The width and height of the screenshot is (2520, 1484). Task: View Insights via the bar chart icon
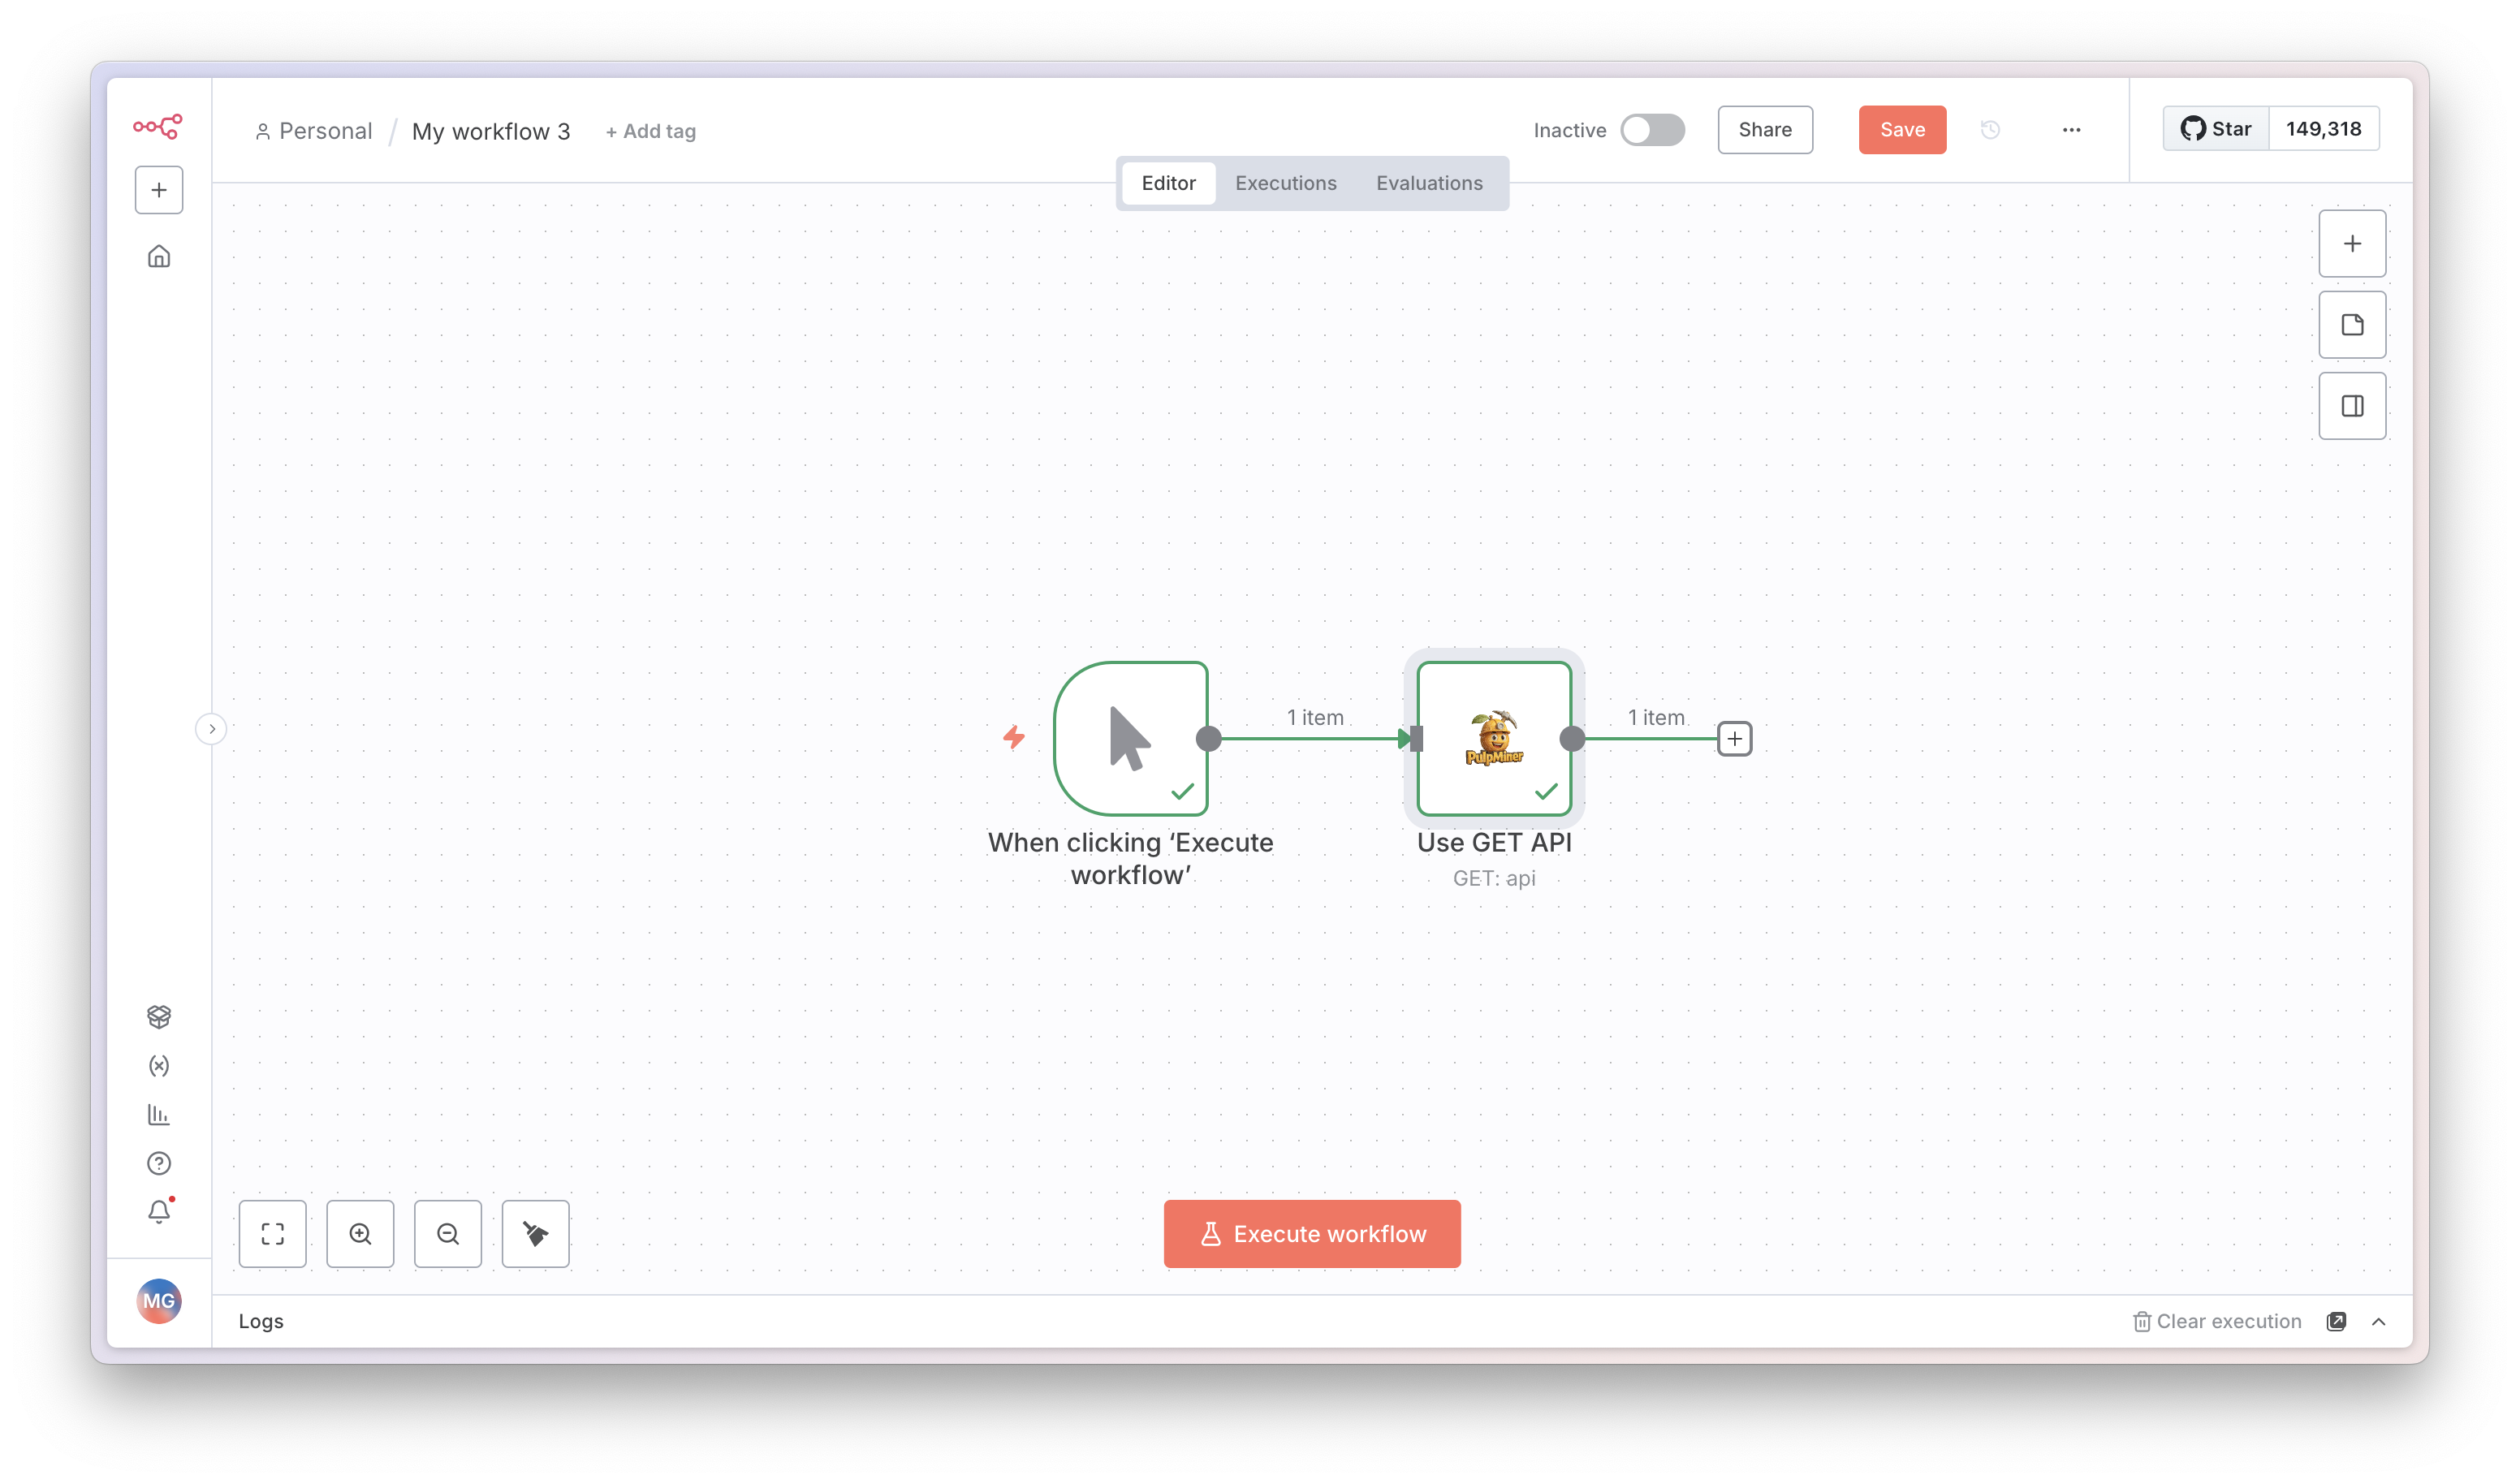(159, 1114)
